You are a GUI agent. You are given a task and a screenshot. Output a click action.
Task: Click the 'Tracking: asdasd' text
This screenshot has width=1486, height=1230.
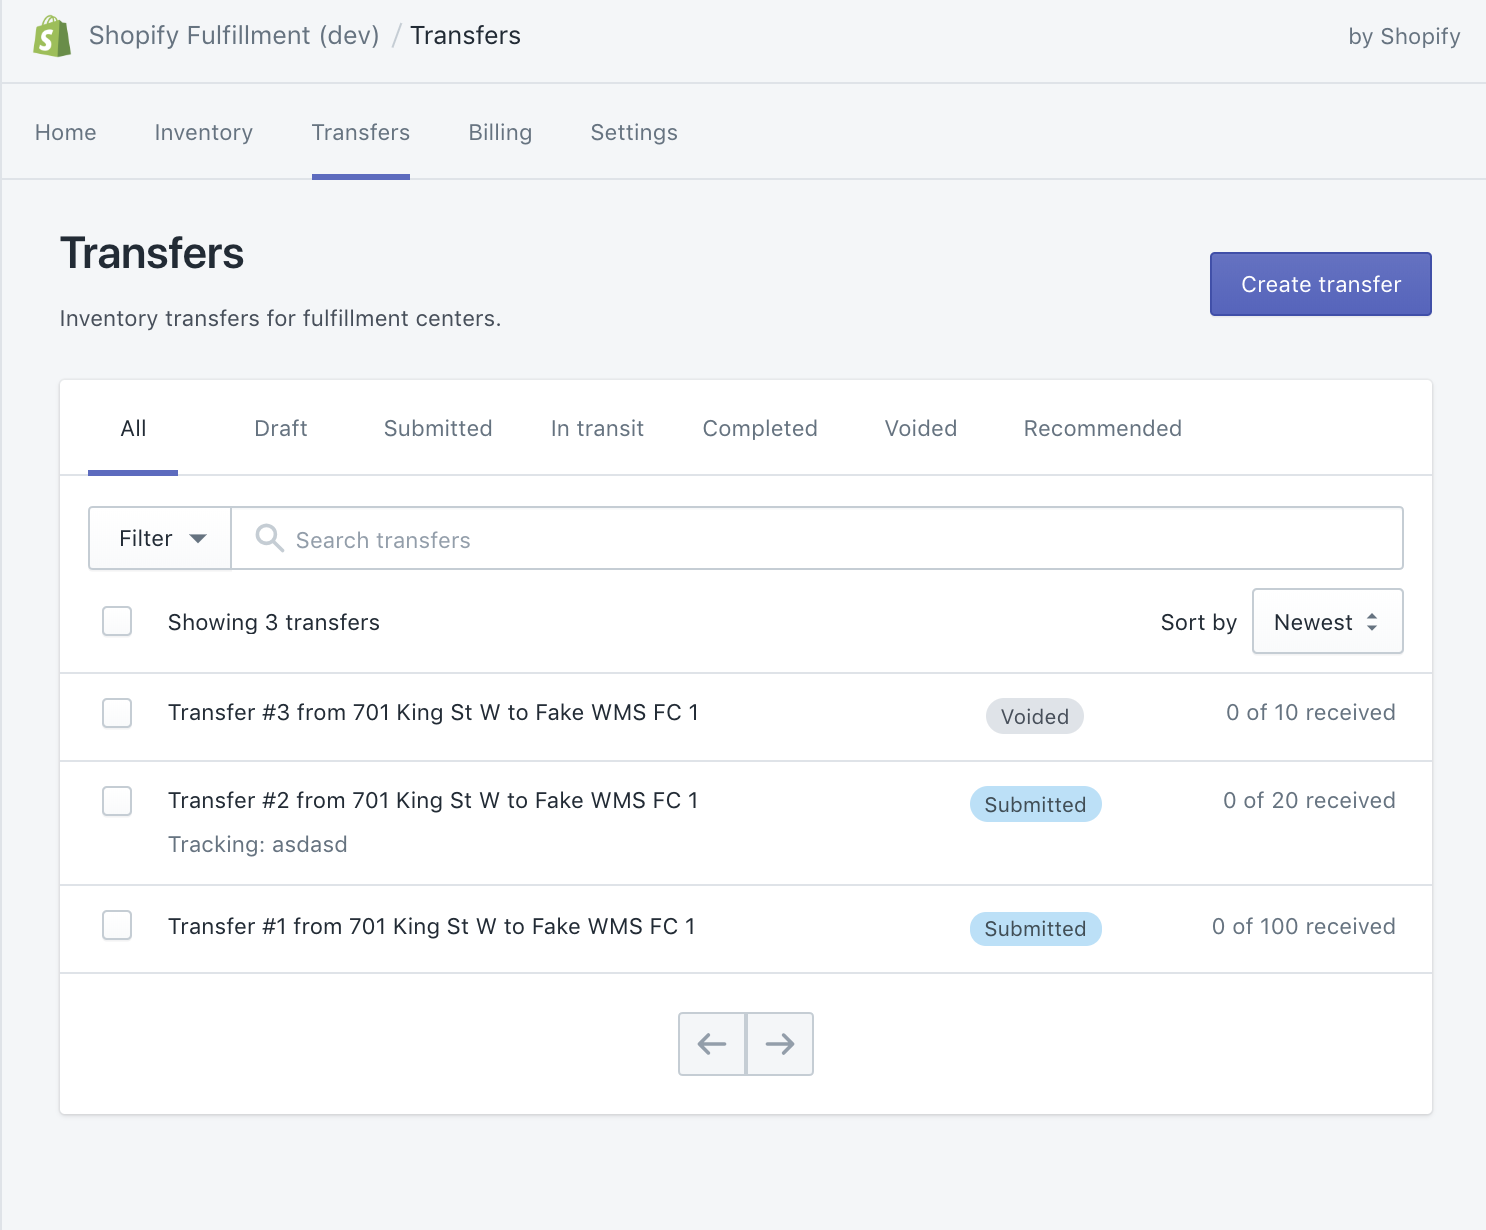tap(258, 844)
